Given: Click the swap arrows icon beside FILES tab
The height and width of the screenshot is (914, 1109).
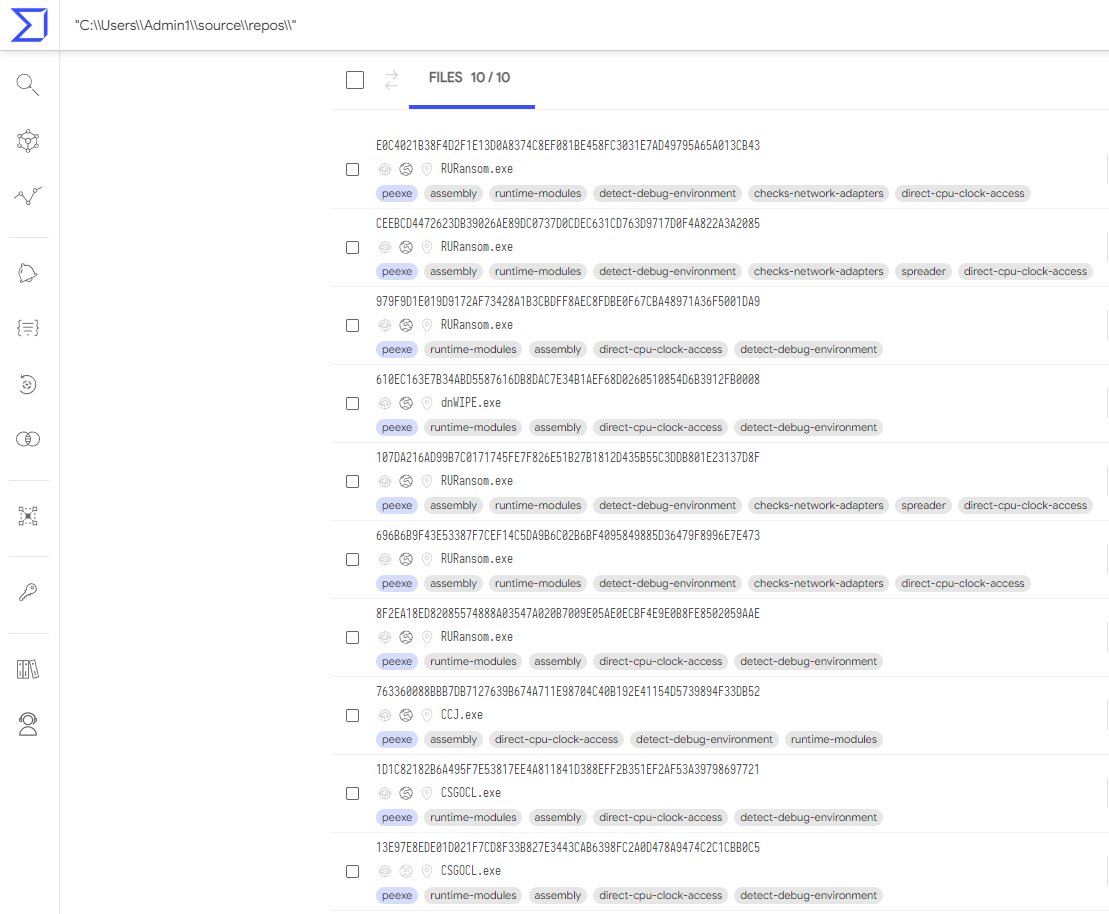Looking at the screenshot, I should click(x=391, y=80).
